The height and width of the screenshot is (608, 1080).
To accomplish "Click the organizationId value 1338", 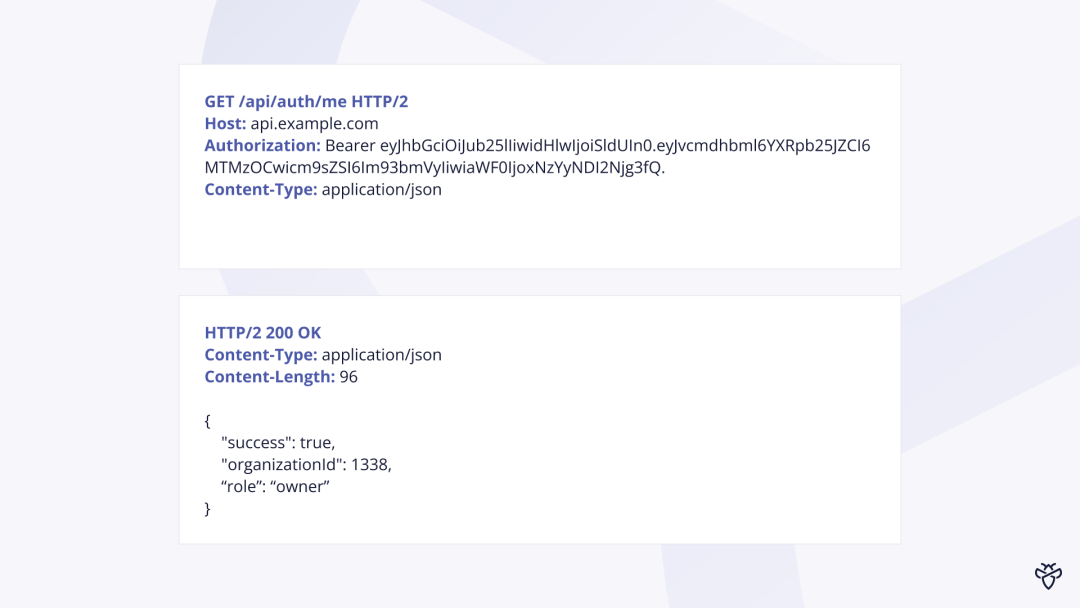I will click(371, 465).
